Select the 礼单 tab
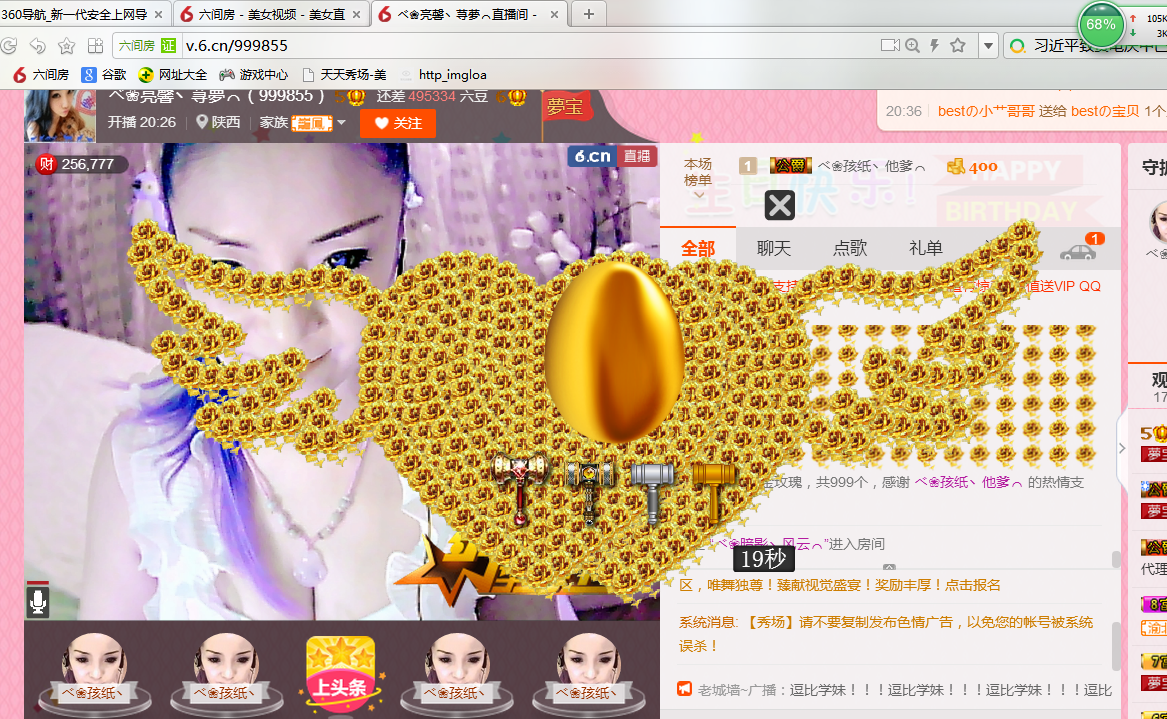Screen dimensions: 1167x719 point(926,249)
